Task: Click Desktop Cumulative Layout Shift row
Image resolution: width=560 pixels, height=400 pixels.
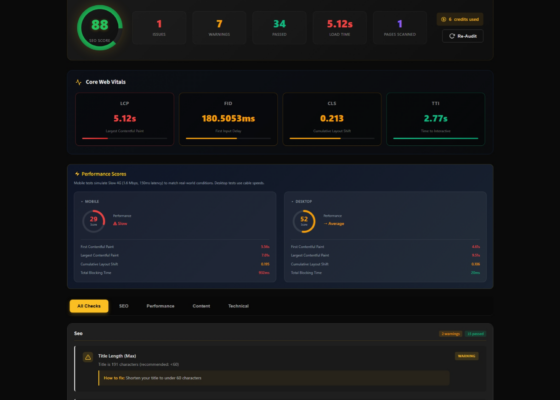Action: tap(385, 264)
